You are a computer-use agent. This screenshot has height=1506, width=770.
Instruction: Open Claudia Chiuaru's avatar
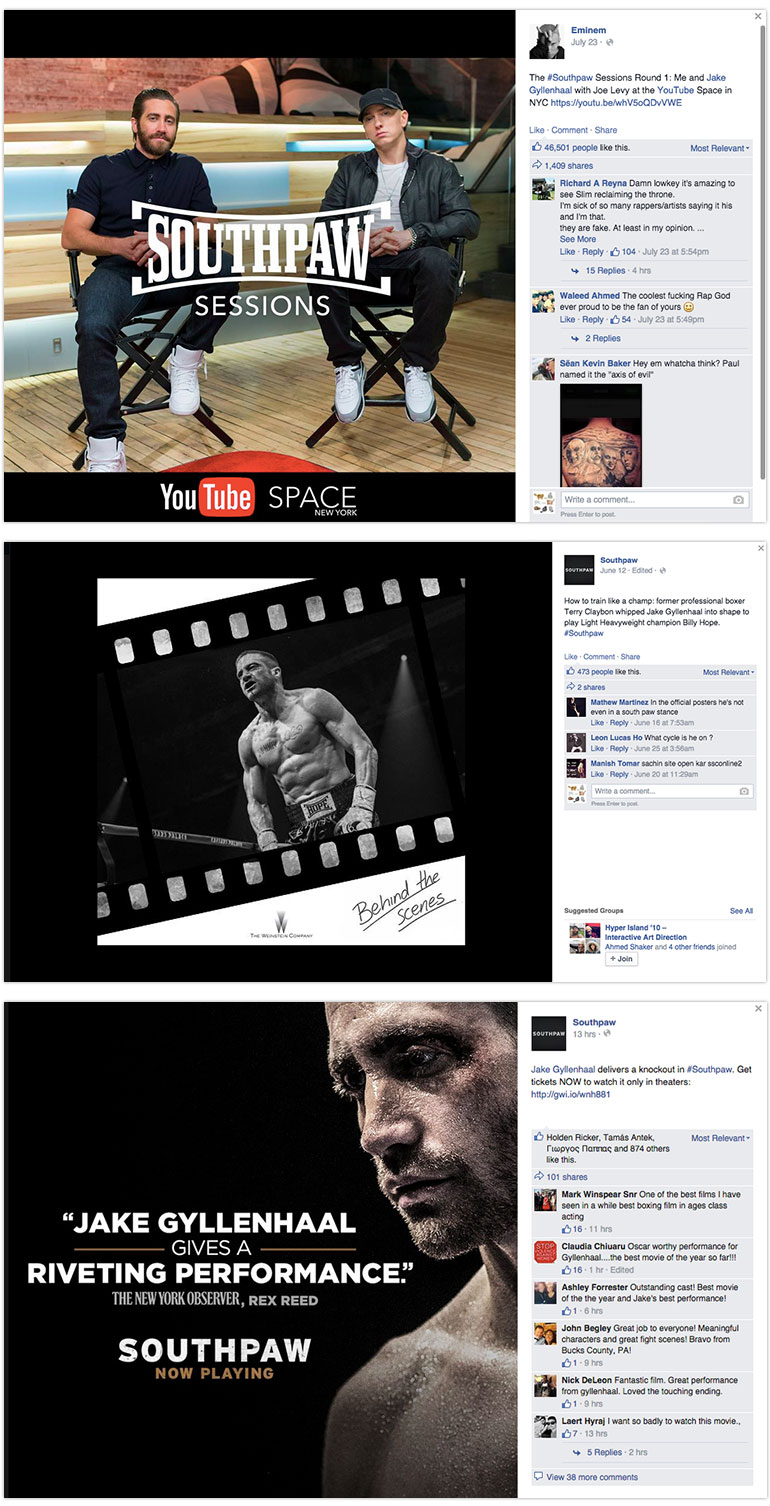[x=545, y=1251]
